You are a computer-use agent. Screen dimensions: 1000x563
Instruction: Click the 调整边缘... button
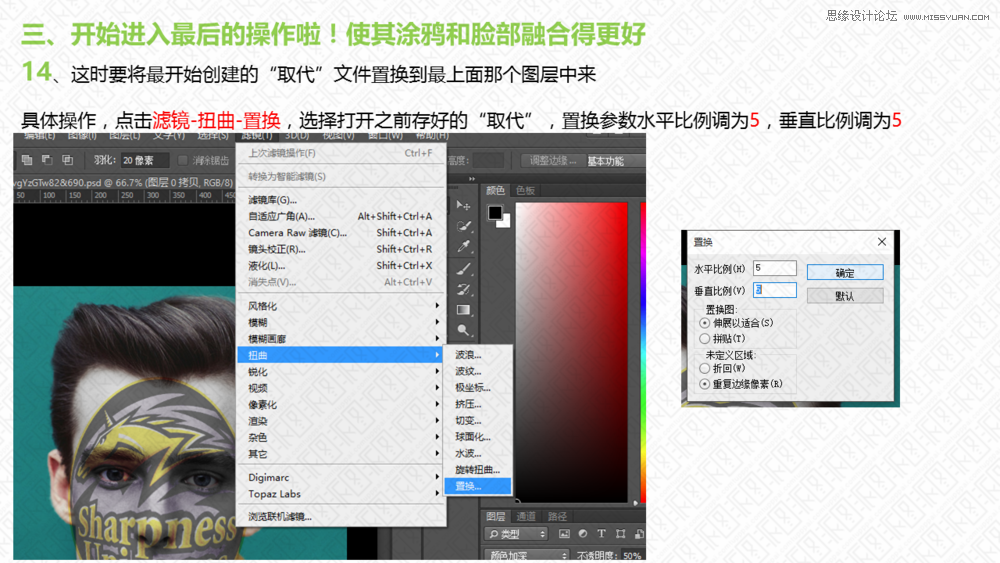(552, 161)
